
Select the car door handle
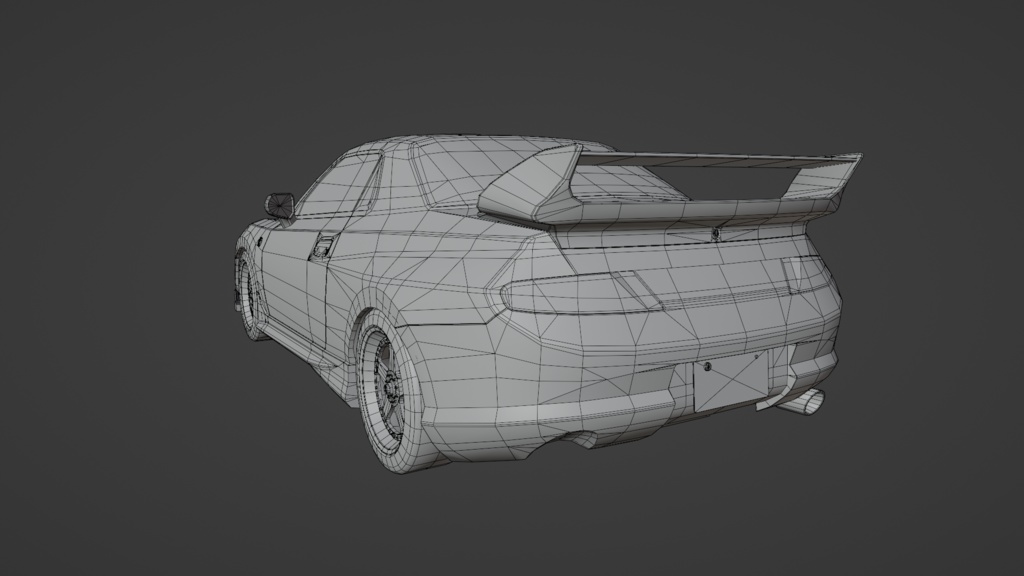point(323,247)
